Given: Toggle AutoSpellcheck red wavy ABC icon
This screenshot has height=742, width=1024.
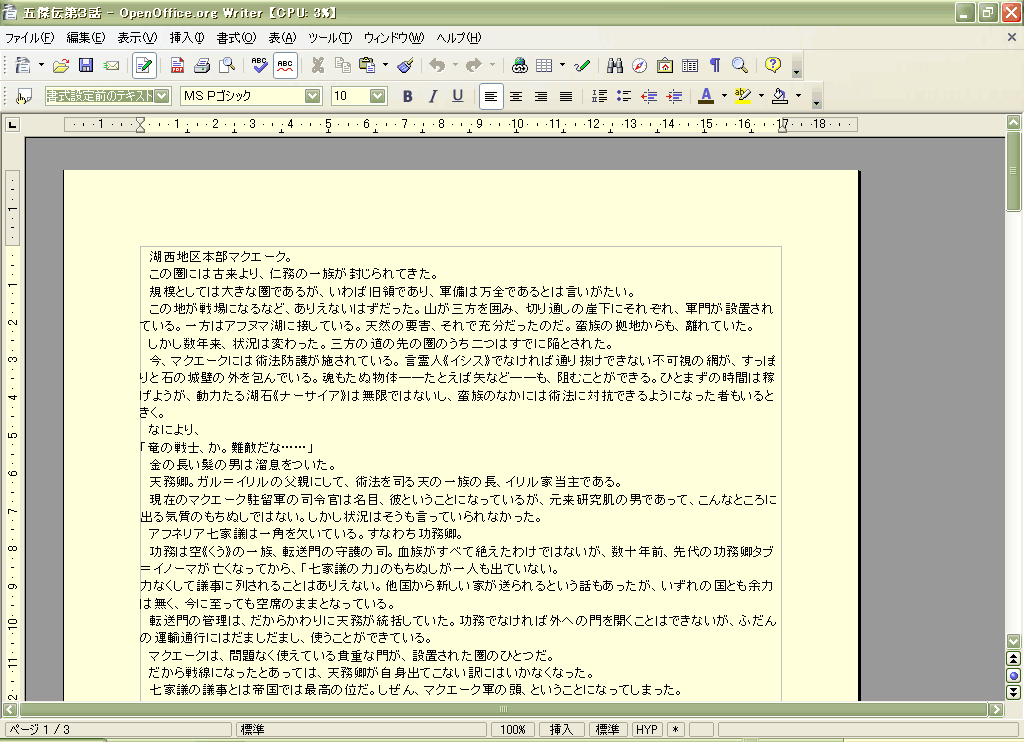Looking at the screenshot, I should 285,65.
